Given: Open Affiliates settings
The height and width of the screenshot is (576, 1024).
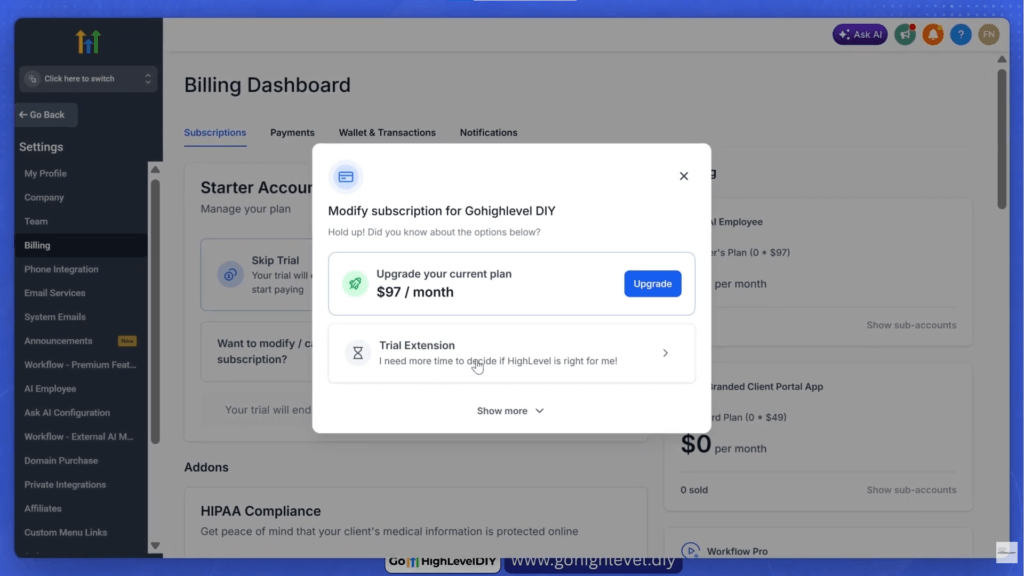Looking at the screenshot, I should (x=43, y=508).
